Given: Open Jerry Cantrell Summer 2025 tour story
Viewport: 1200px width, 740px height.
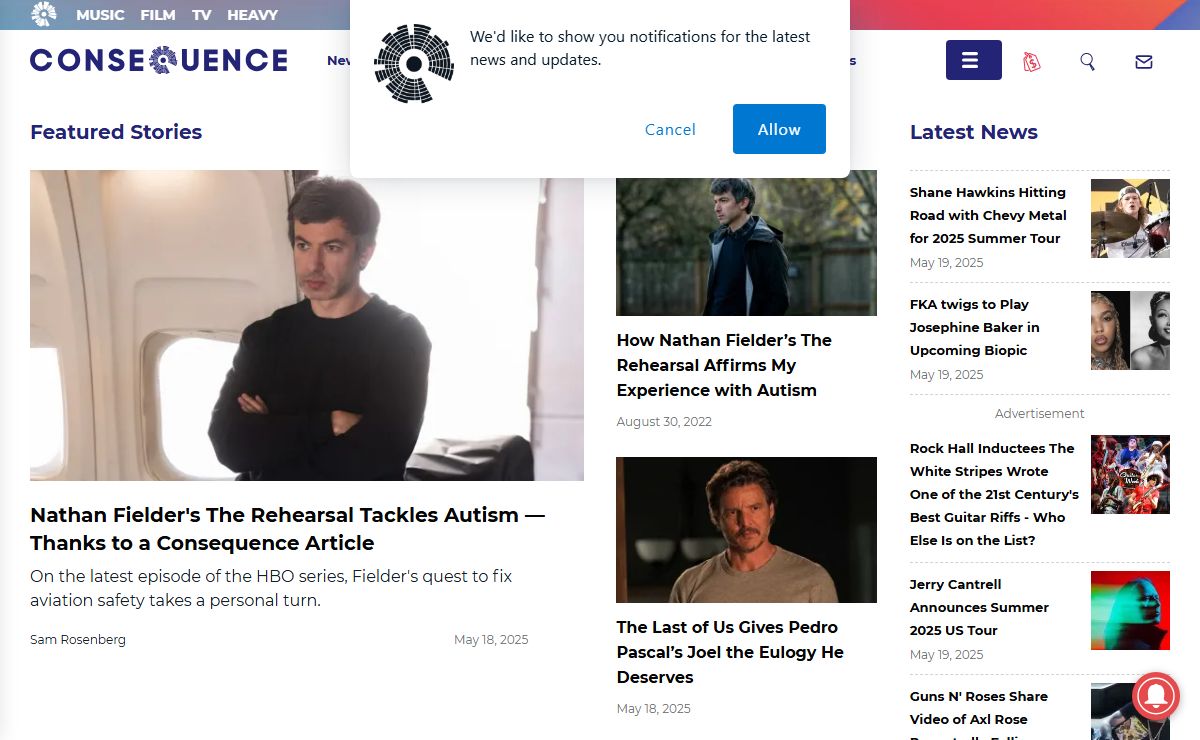Looking at the screenshot, I should [979, 607].
